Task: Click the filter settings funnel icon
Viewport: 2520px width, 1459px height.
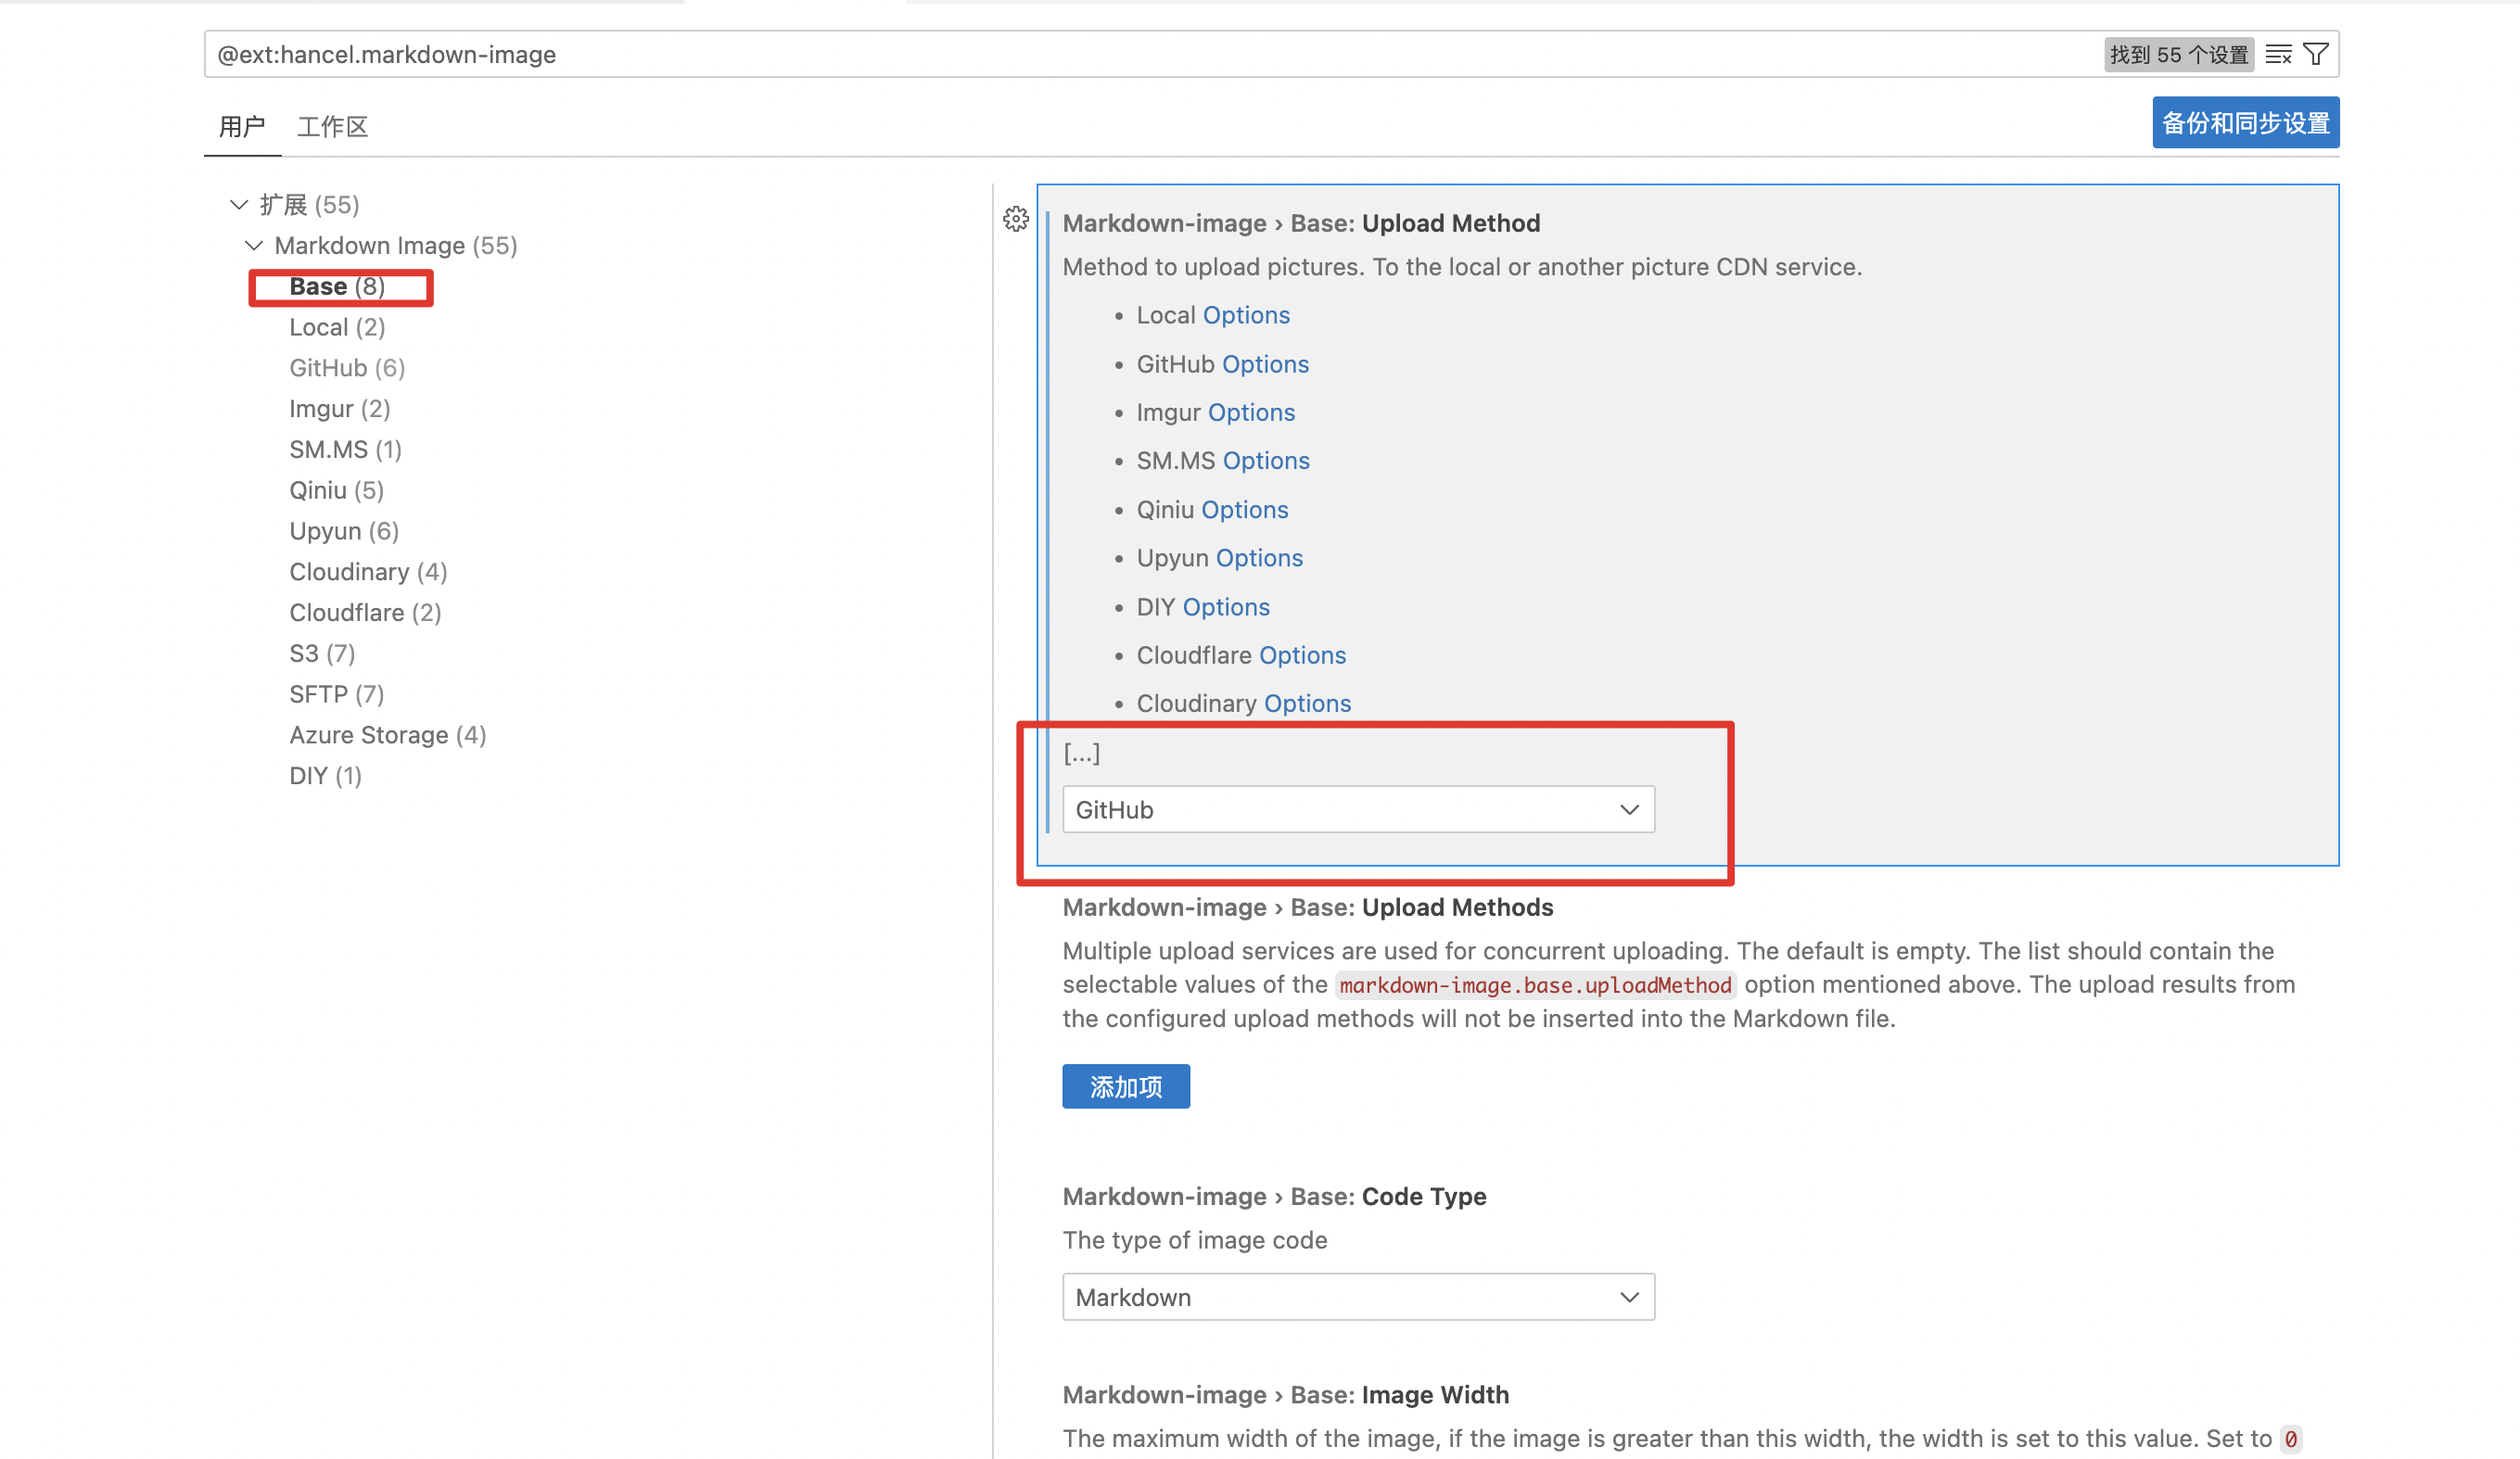Action: click(2316, 54)
